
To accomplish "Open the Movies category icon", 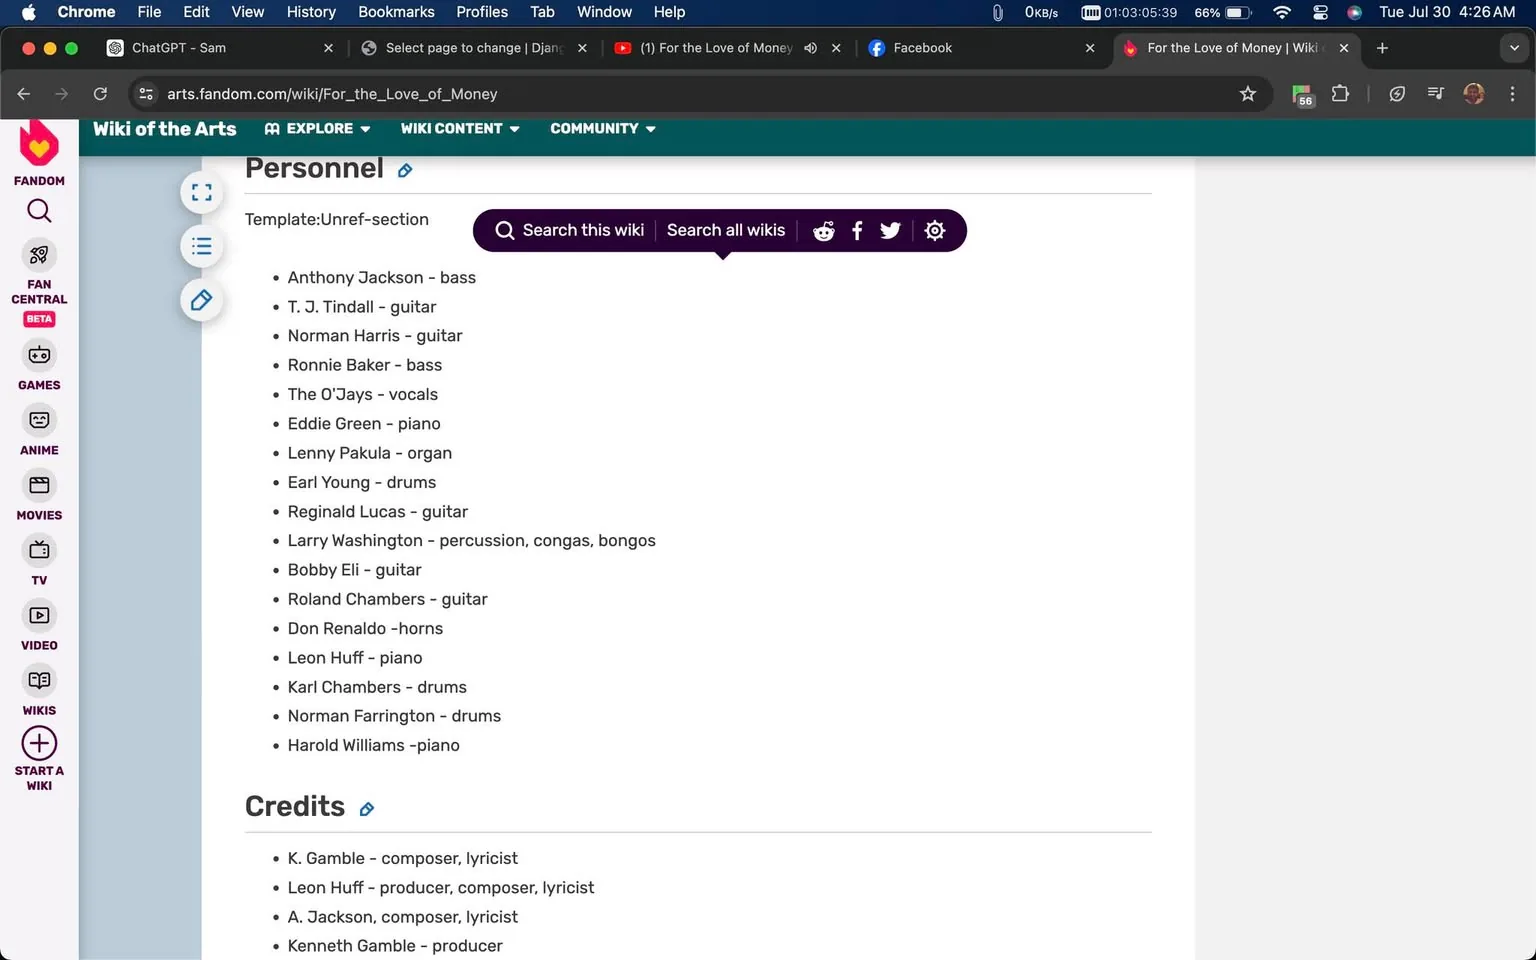I will [x=39, y=485].
